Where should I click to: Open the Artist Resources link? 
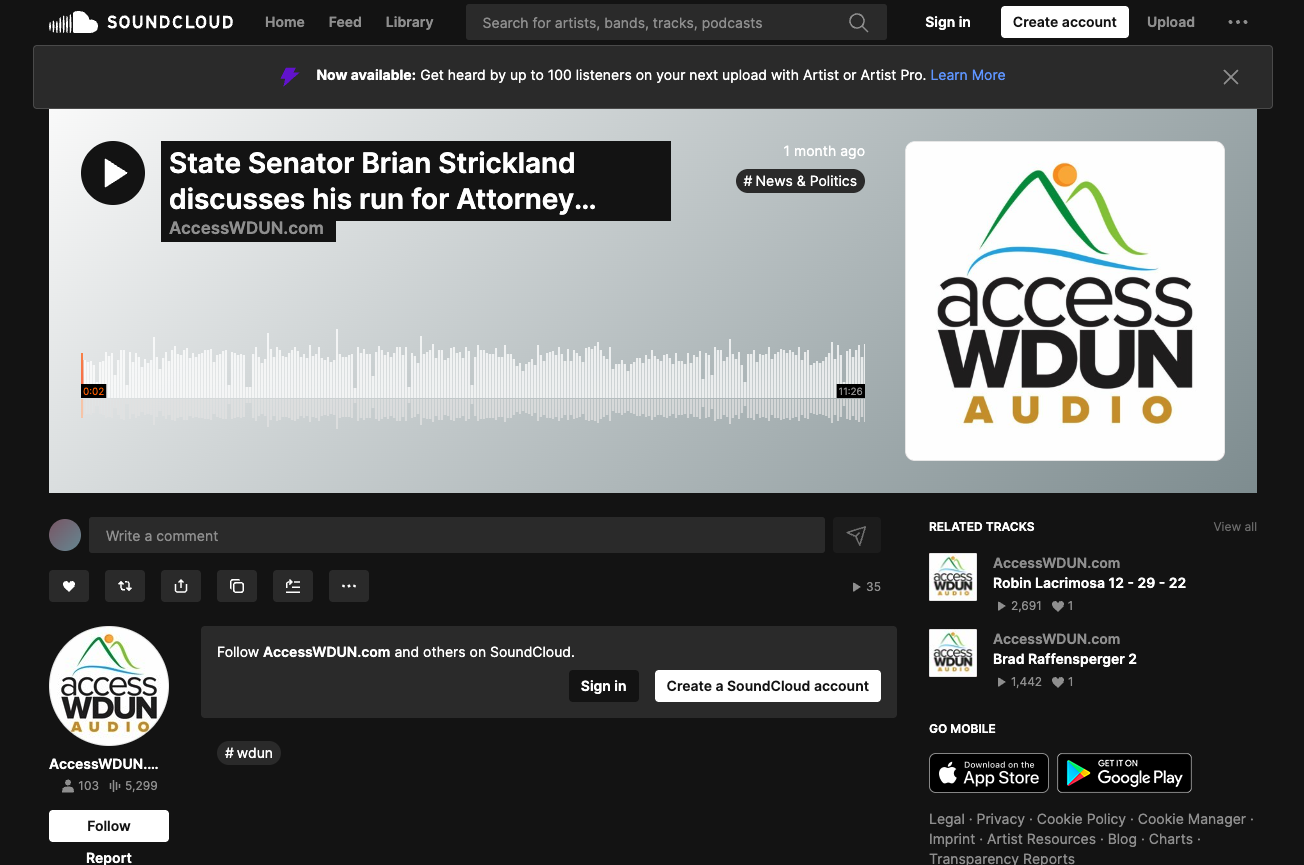1042,839
